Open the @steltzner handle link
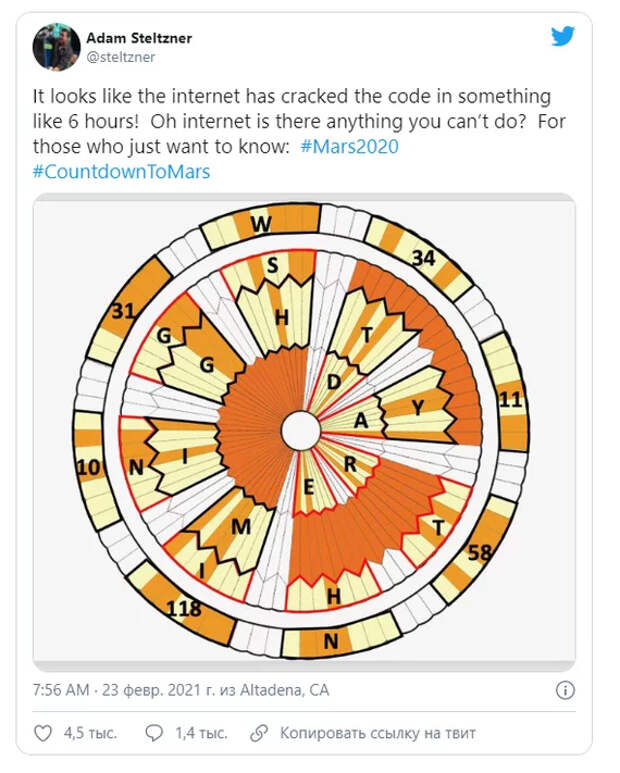The image size is (620, 773). 121,57
